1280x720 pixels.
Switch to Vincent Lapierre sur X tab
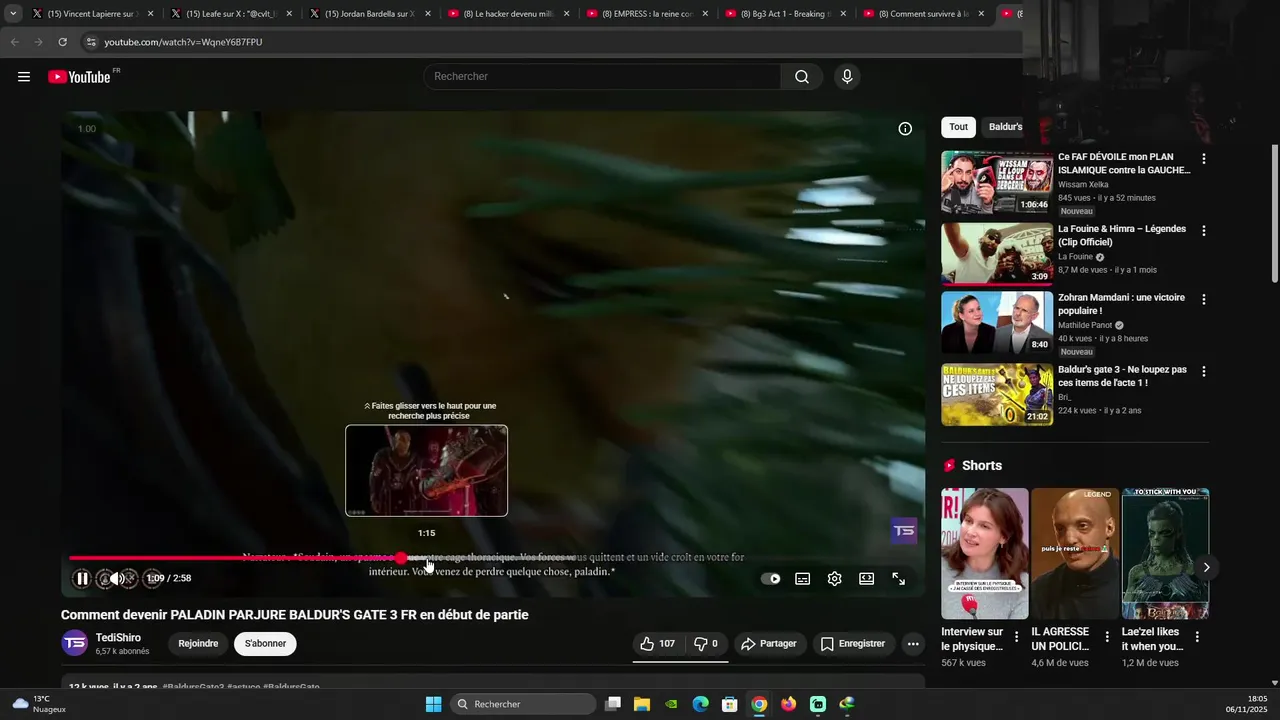pos(90,14)
